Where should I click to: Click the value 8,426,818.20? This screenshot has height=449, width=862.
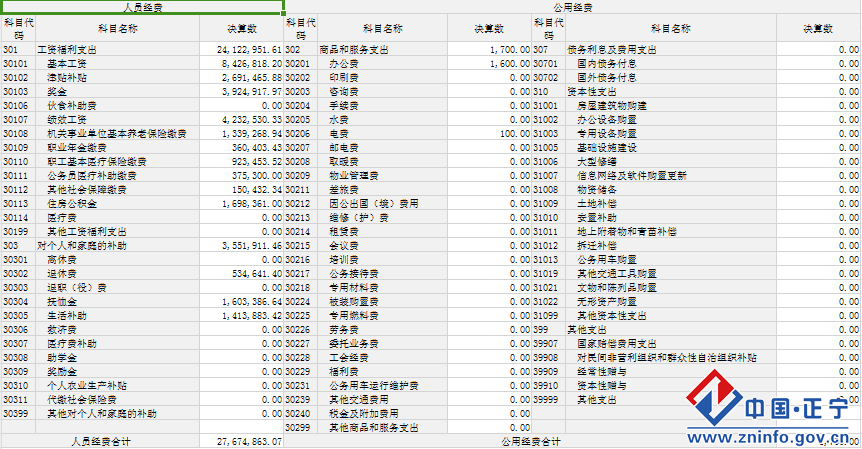[241, 64]
